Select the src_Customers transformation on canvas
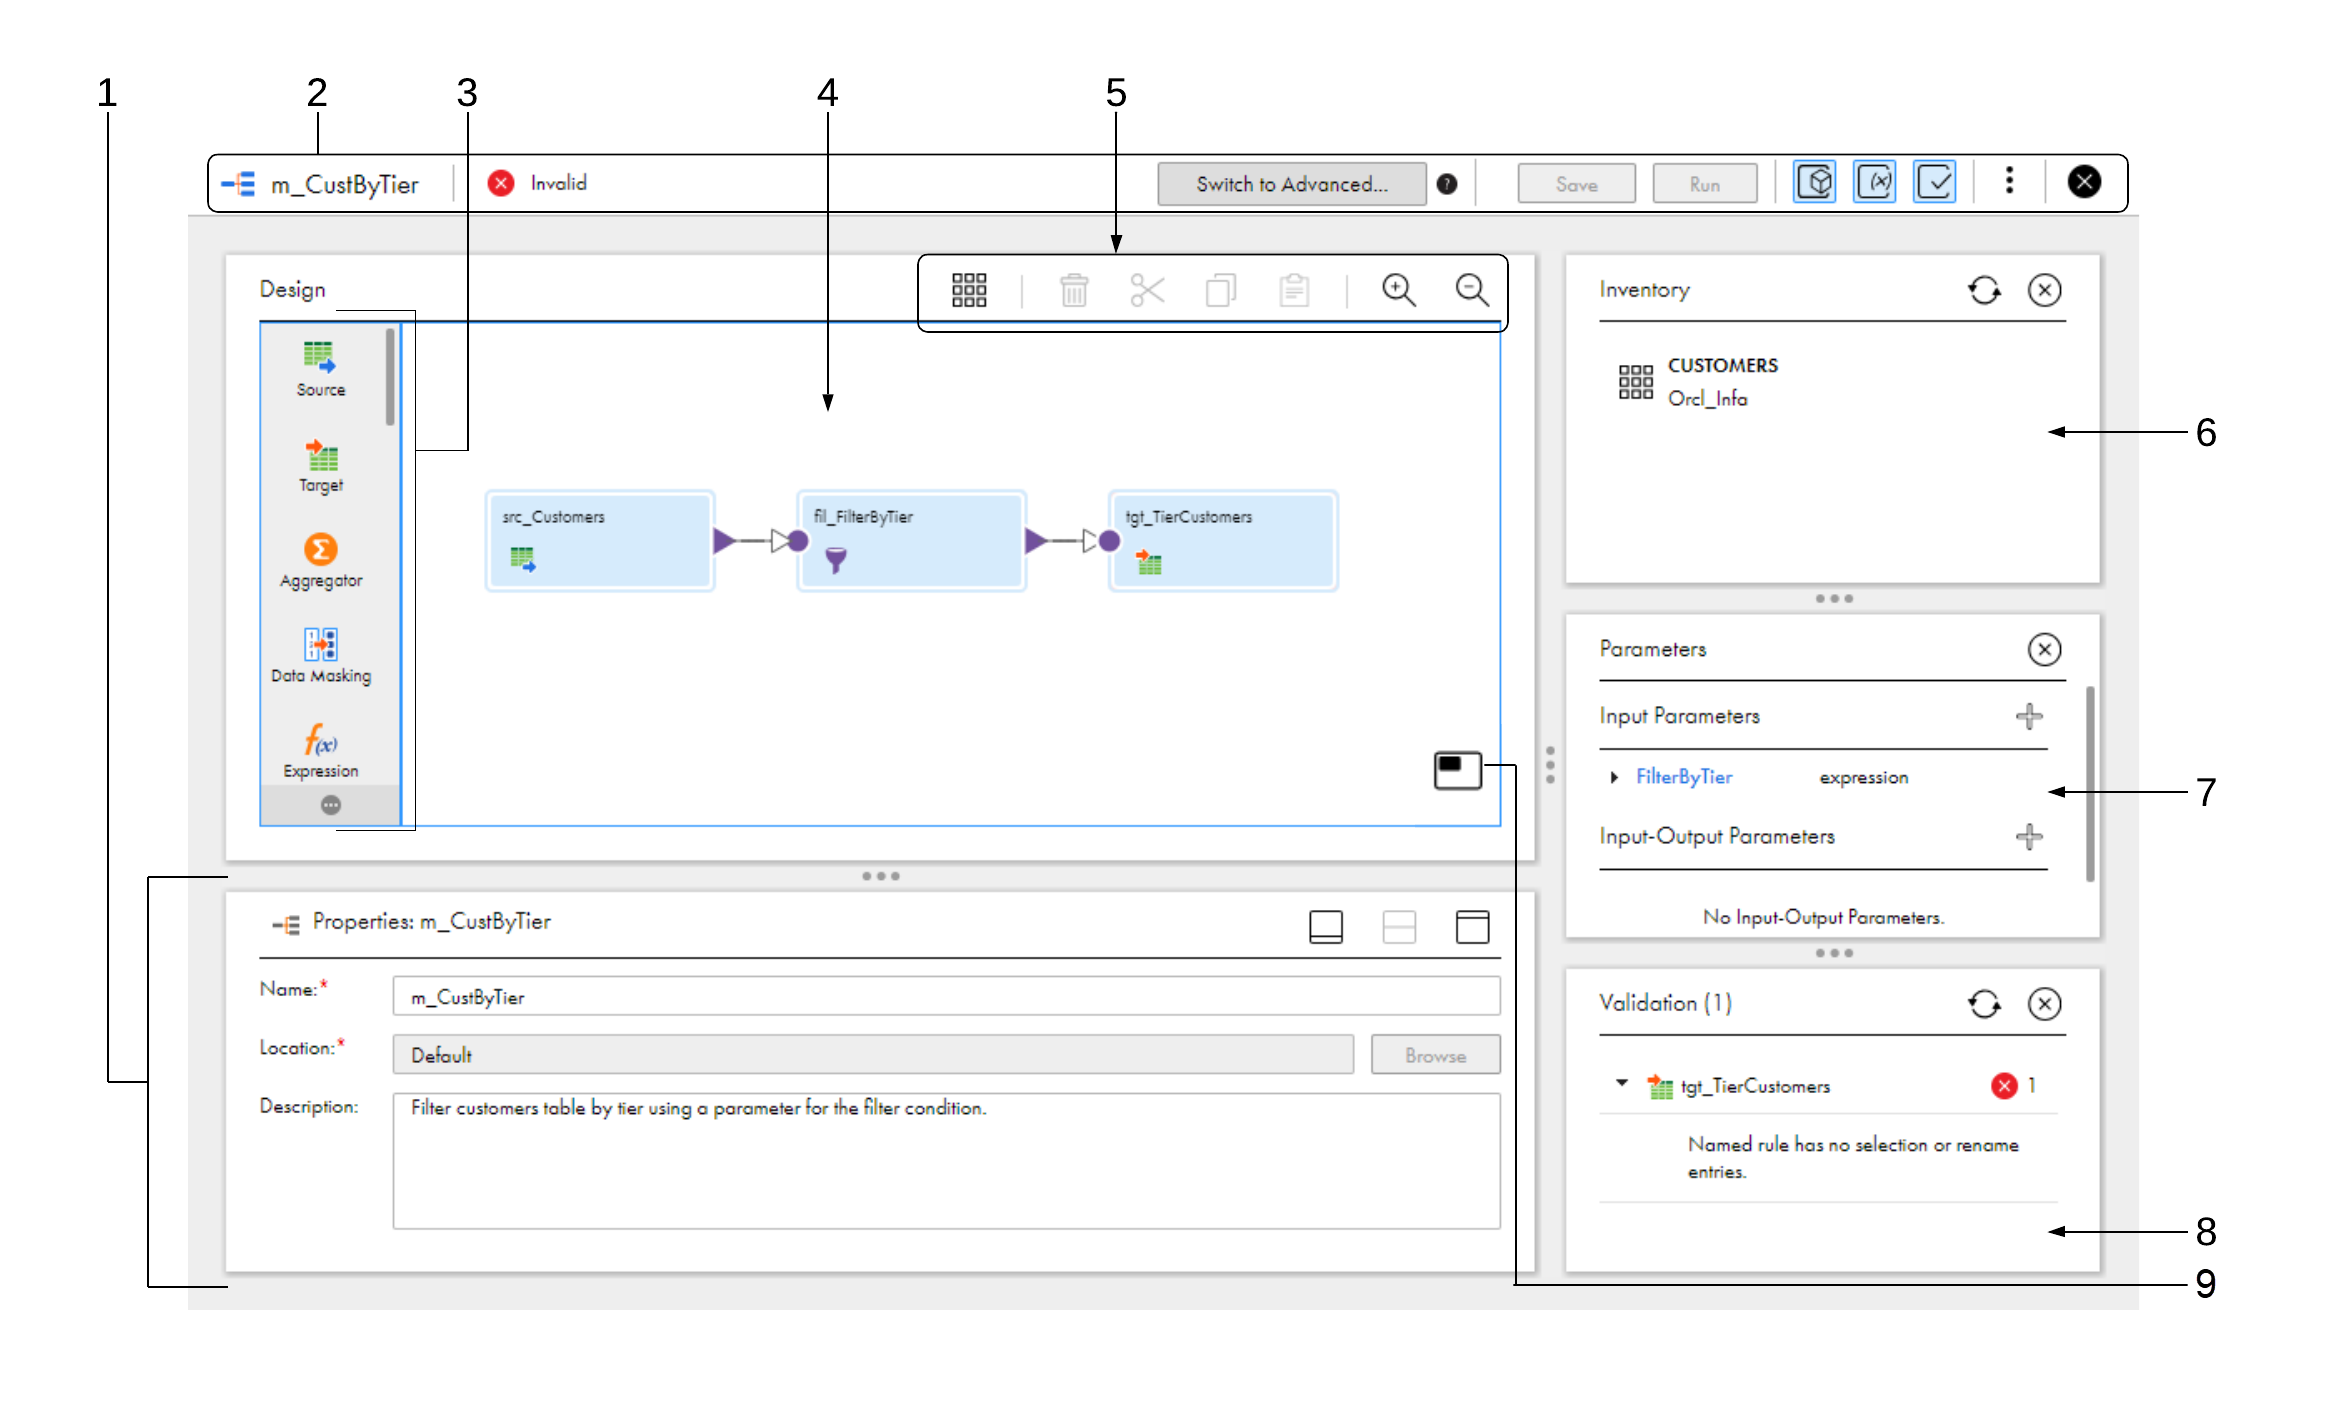This screenshot has width=2340, height=1412. (600, 541)
